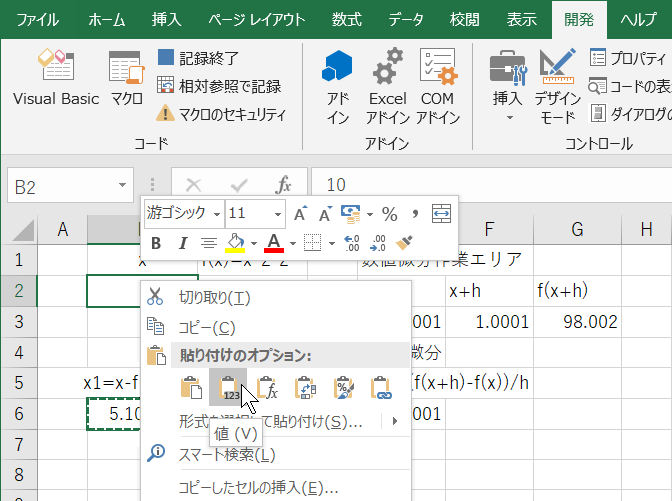Switch to the データ tab
The image size is (672, 501).
click(406, 20)
